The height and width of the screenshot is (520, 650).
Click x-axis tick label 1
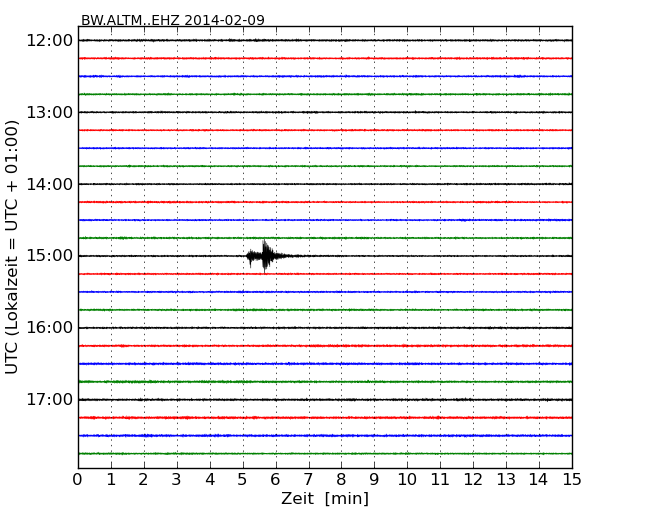[x=111, y=479]
